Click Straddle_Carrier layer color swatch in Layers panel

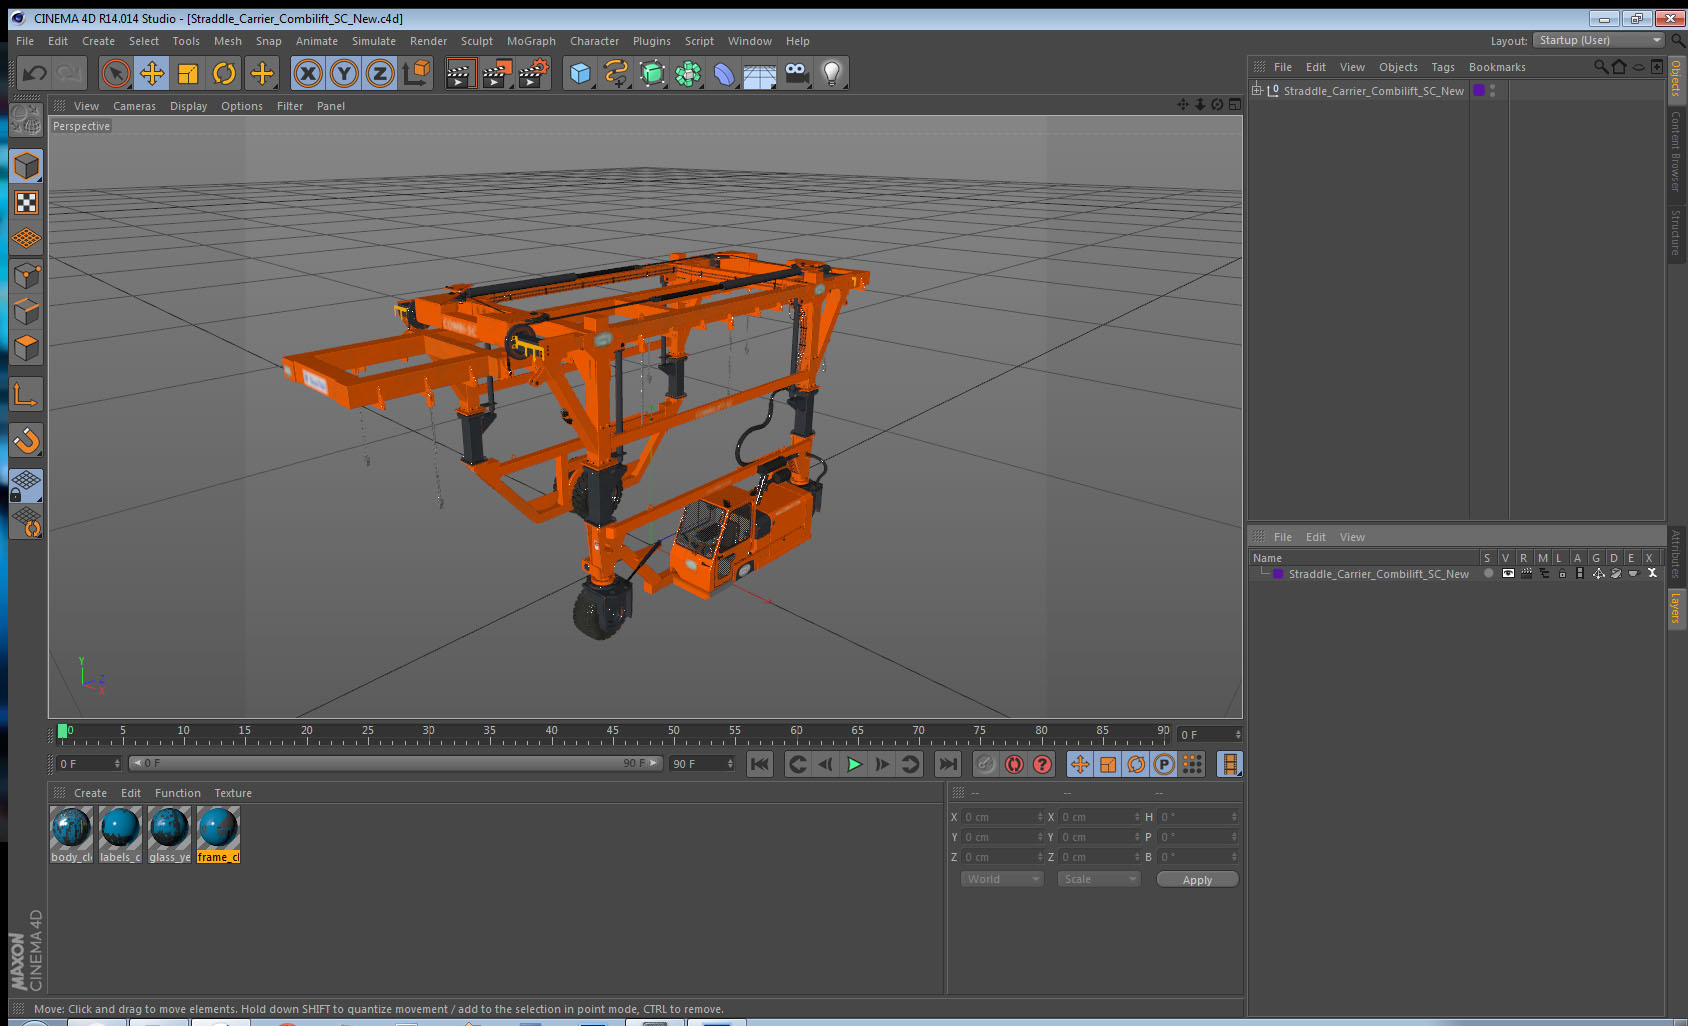[x=1278, y=574]
